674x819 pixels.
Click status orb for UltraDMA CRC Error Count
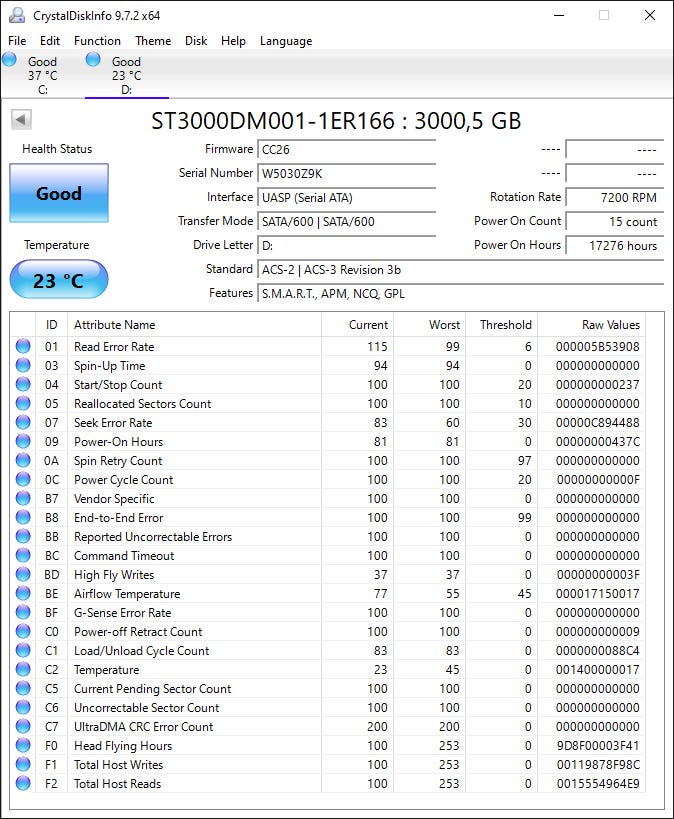click(x=23, y=727)
